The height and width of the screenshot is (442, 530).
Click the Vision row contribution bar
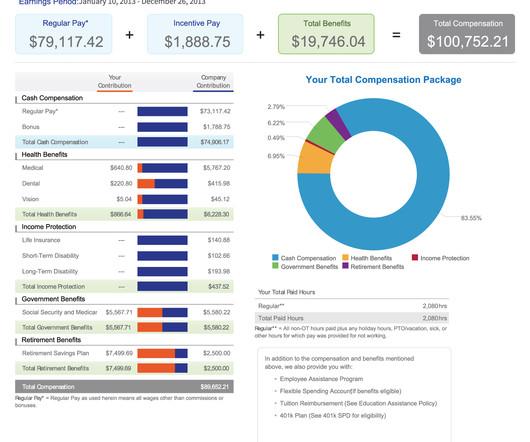(162, 199)
